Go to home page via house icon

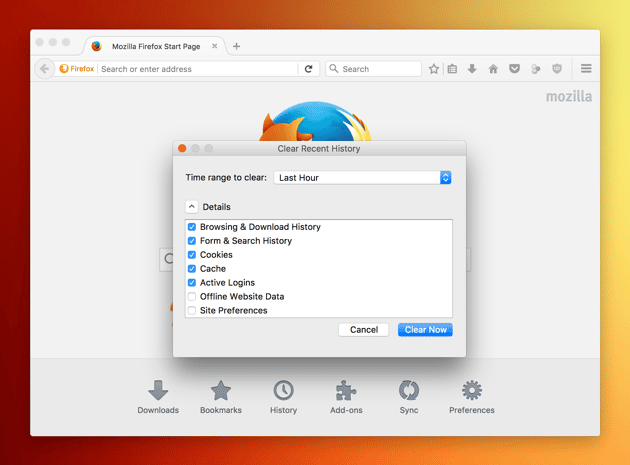(x=493, y=69)
